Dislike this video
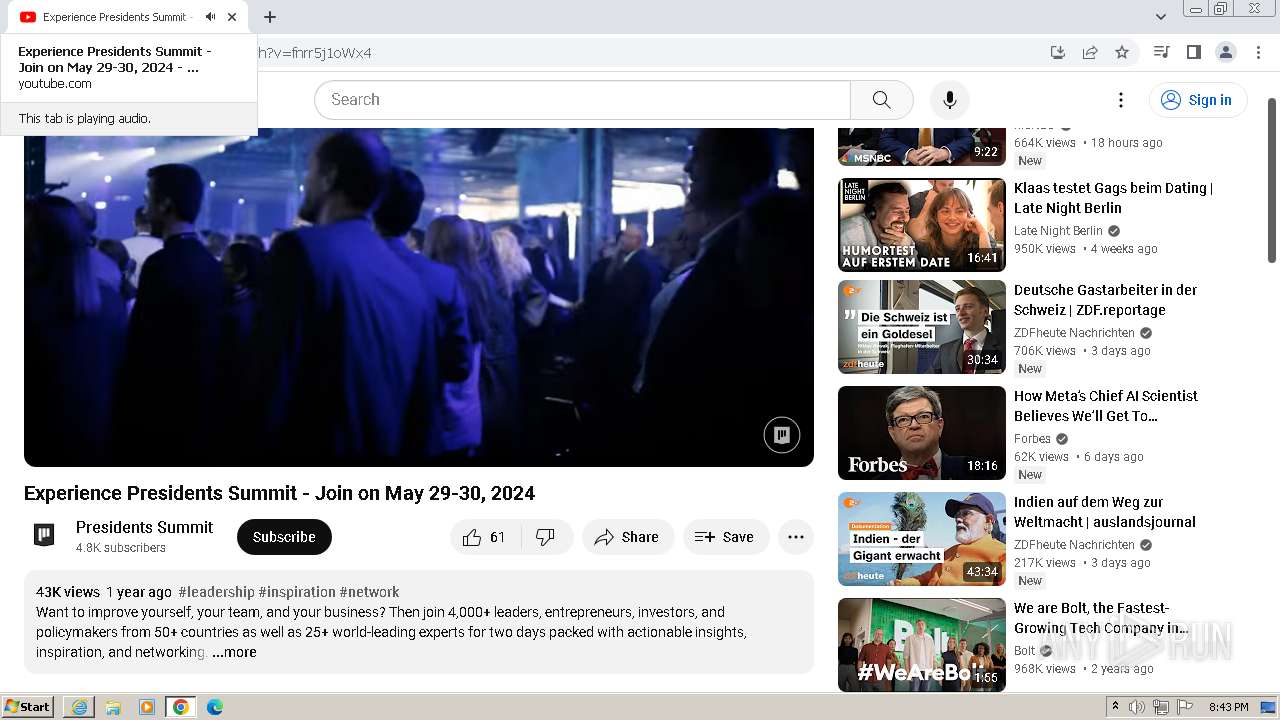The image size is (1280, 720). point(546,537)
